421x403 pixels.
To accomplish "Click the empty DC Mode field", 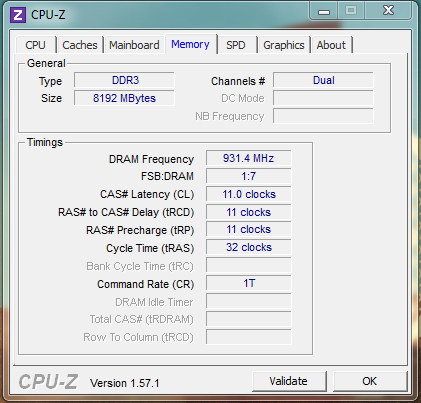I will [323, 98].
